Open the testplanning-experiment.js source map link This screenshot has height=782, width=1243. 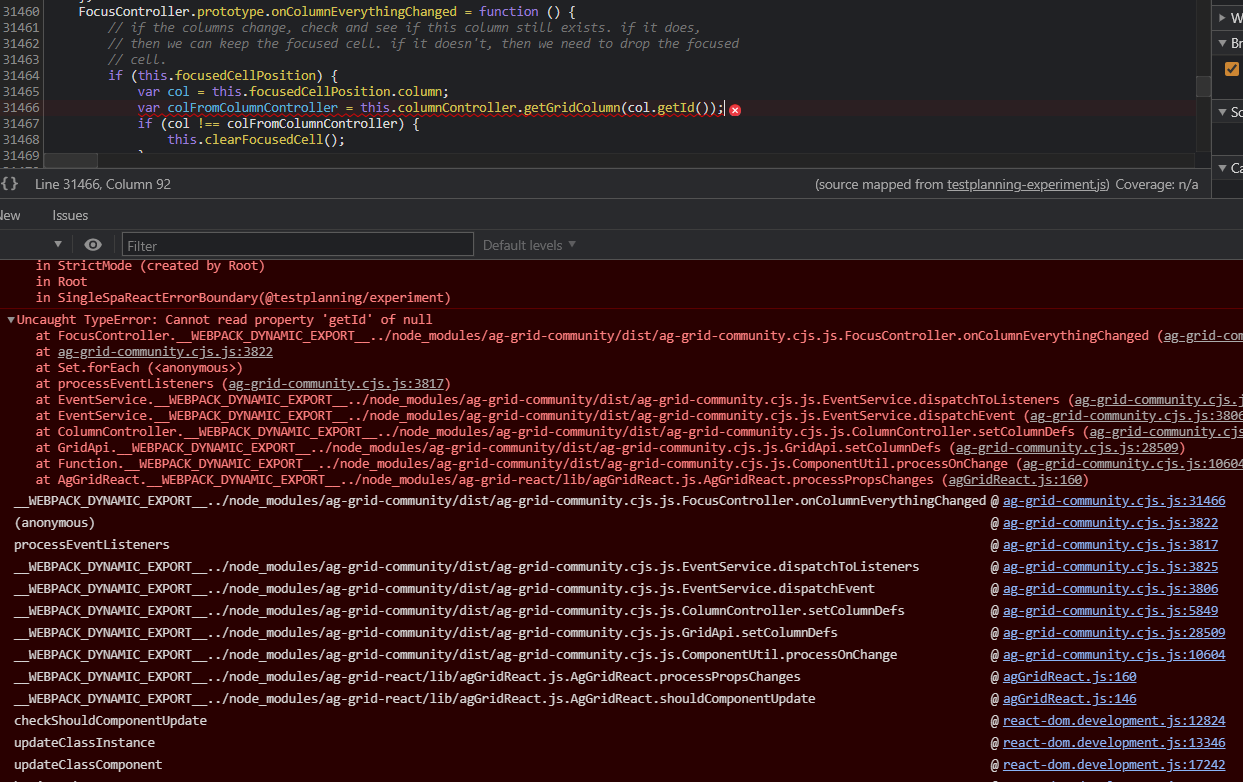(1027, 184)
